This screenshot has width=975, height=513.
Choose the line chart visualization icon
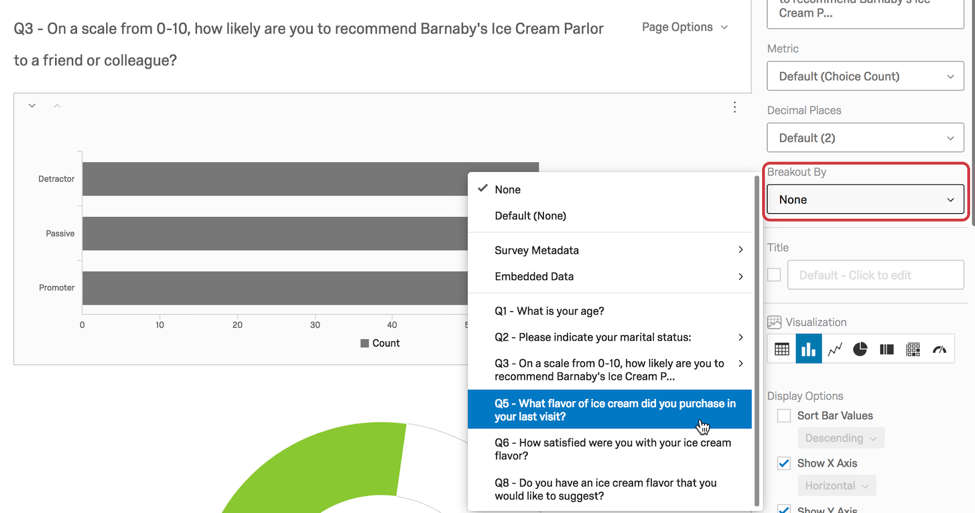click(x=834, y=349)
